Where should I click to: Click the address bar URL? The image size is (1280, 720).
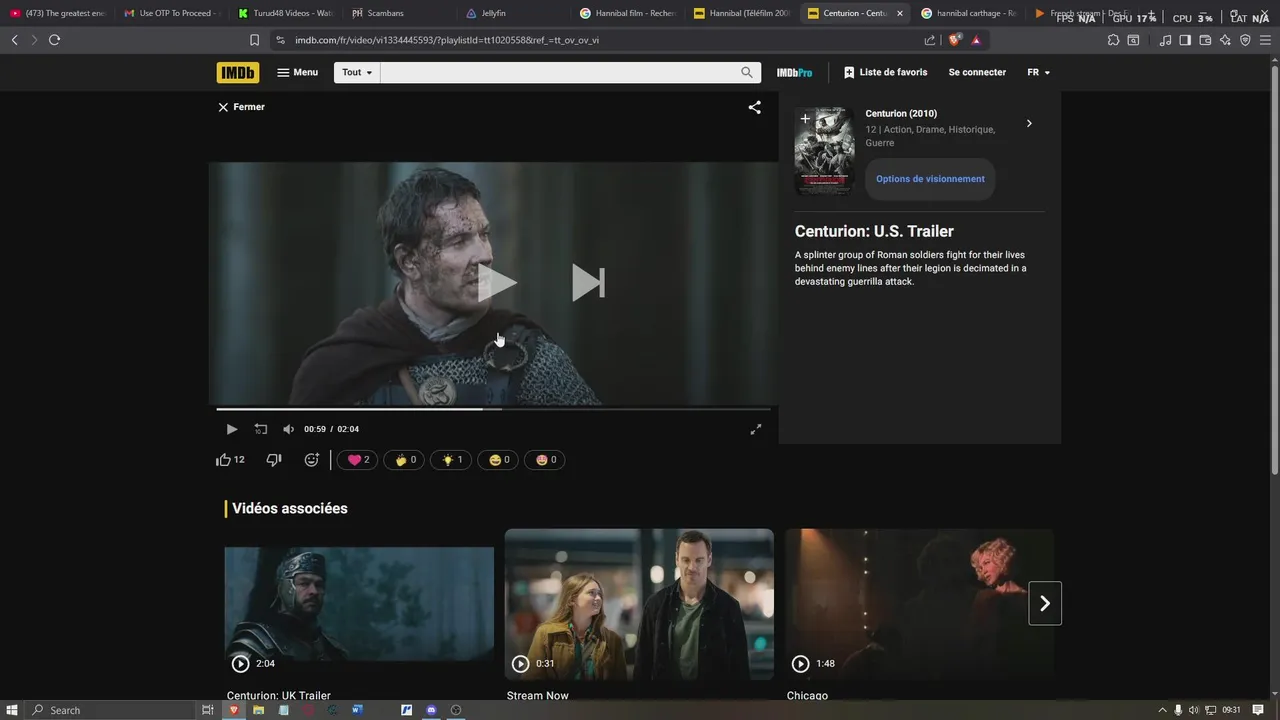pyautogui.click(x=447, y=40)
